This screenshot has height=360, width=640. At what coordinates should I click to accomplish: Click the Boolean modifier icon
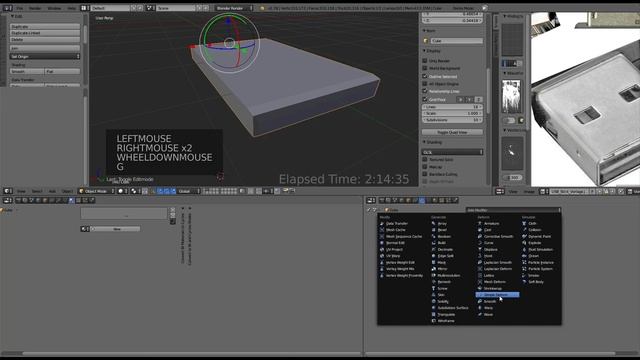tap(433, 237)
